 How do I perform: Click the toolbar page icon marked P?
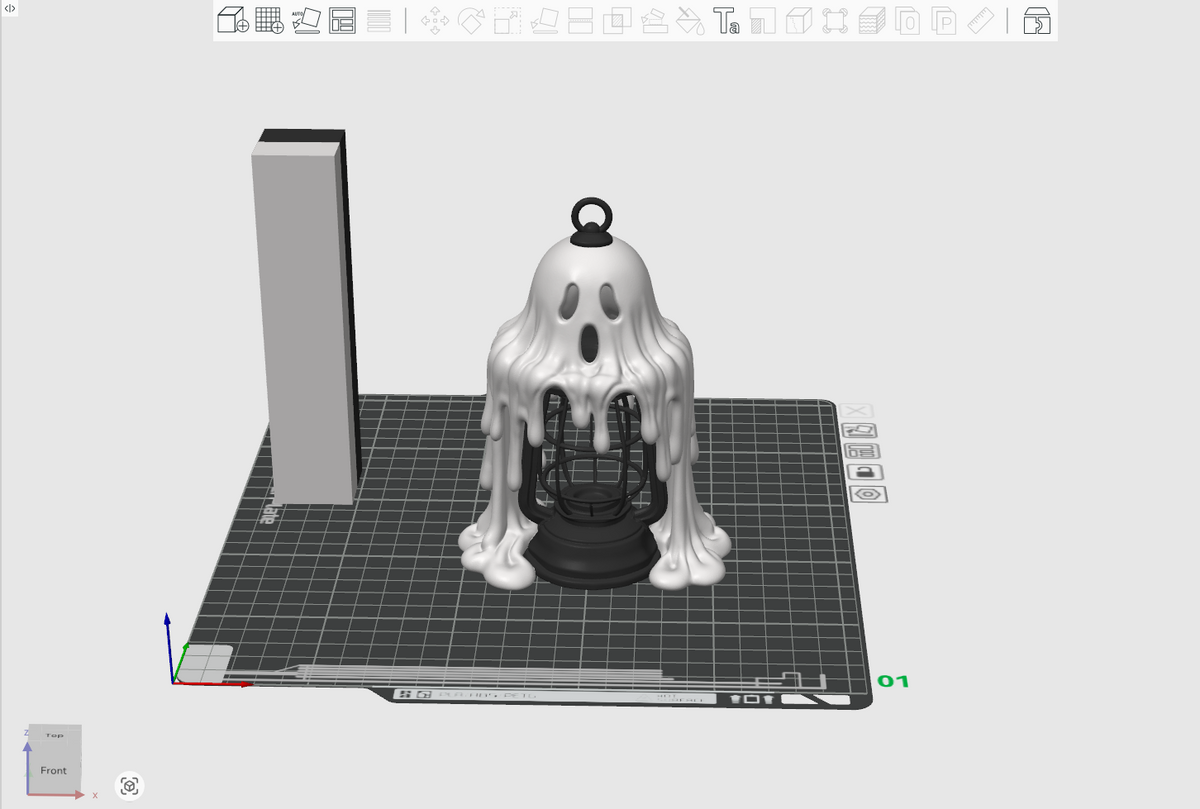943,21
